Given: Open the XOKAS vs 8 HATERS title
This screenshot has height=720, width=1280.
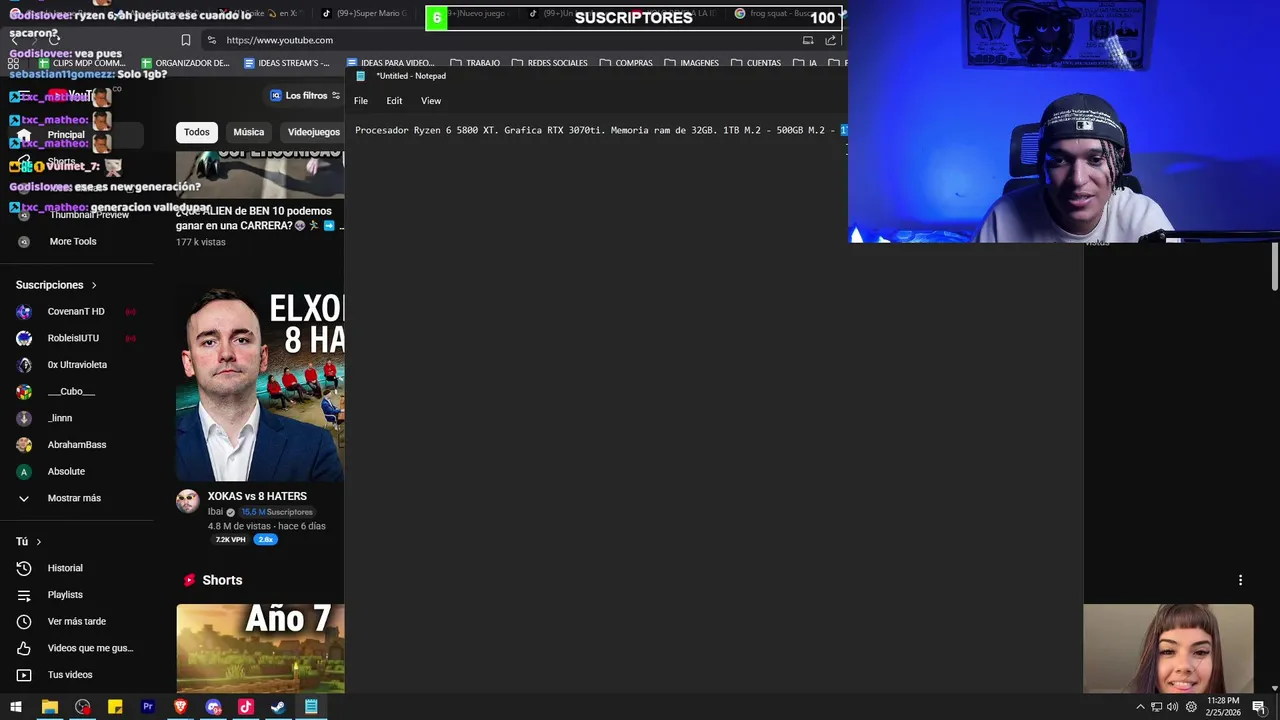Looking at the screenshot, I should 257,496.
